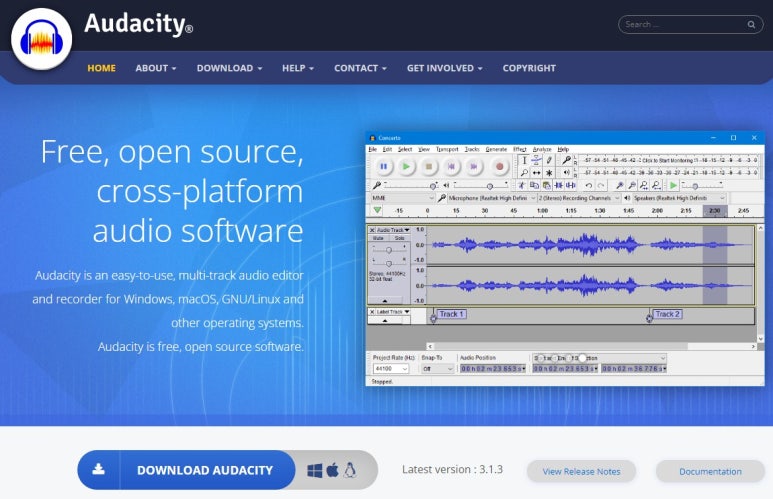This screenshot has width=773, height=499.
Task: Select the Draw pencil tool
Action: [549, 160]
